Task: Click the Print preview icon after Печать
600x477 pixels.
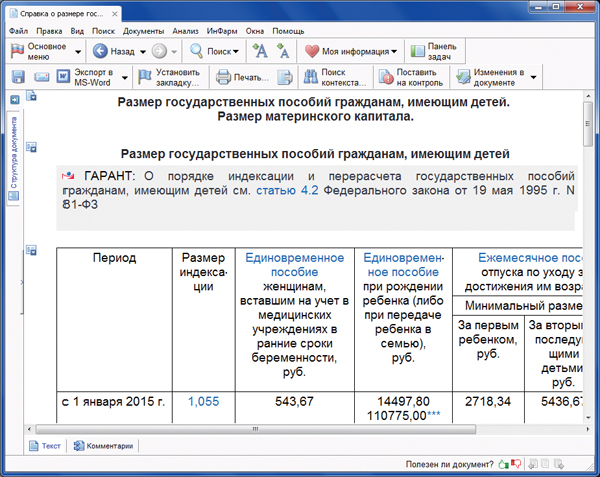Action: 284,77
